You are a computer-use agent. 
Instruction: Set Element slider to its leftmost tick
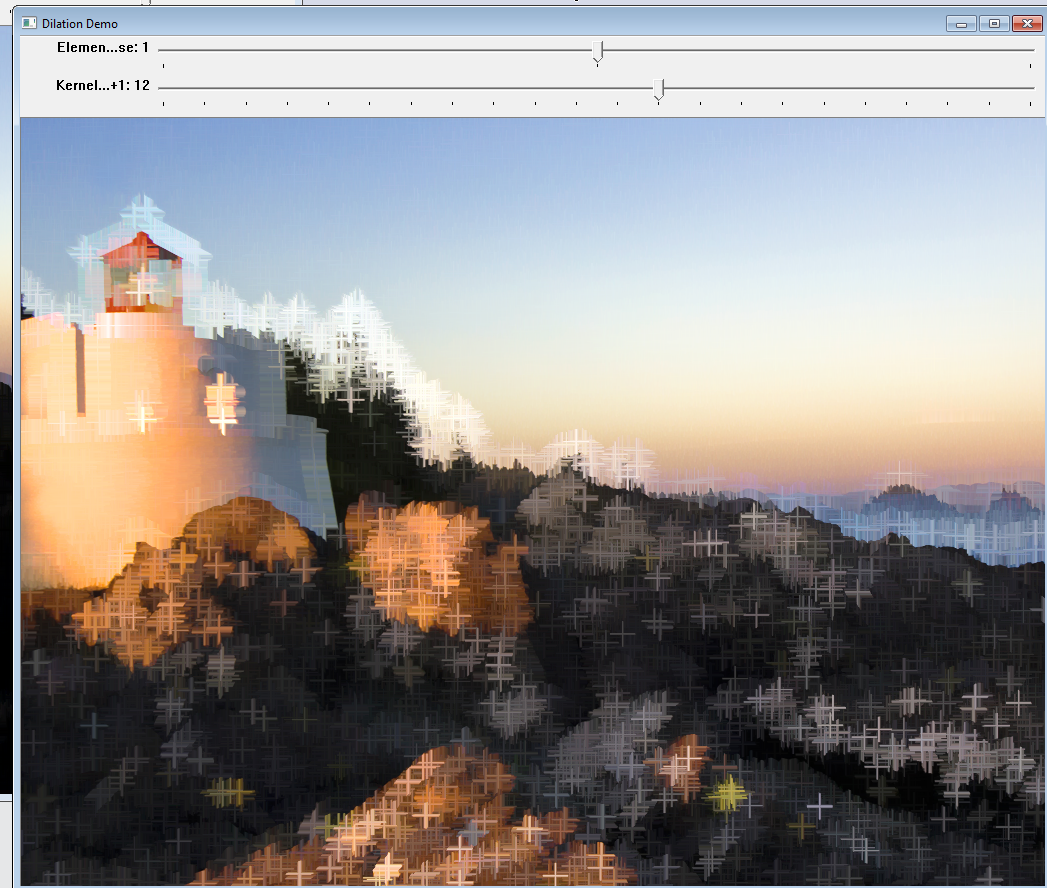(x=163, y=49)
